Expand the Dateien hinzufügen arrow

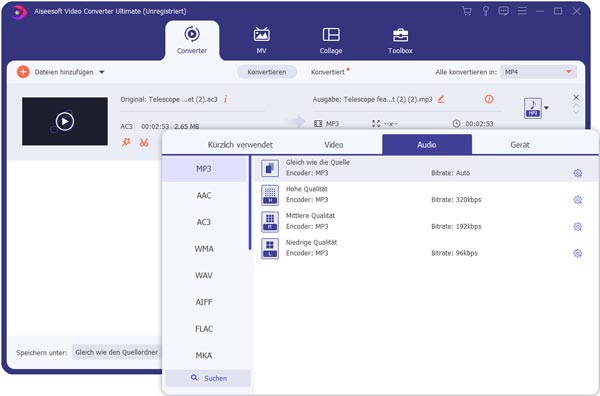pos(102,72)
